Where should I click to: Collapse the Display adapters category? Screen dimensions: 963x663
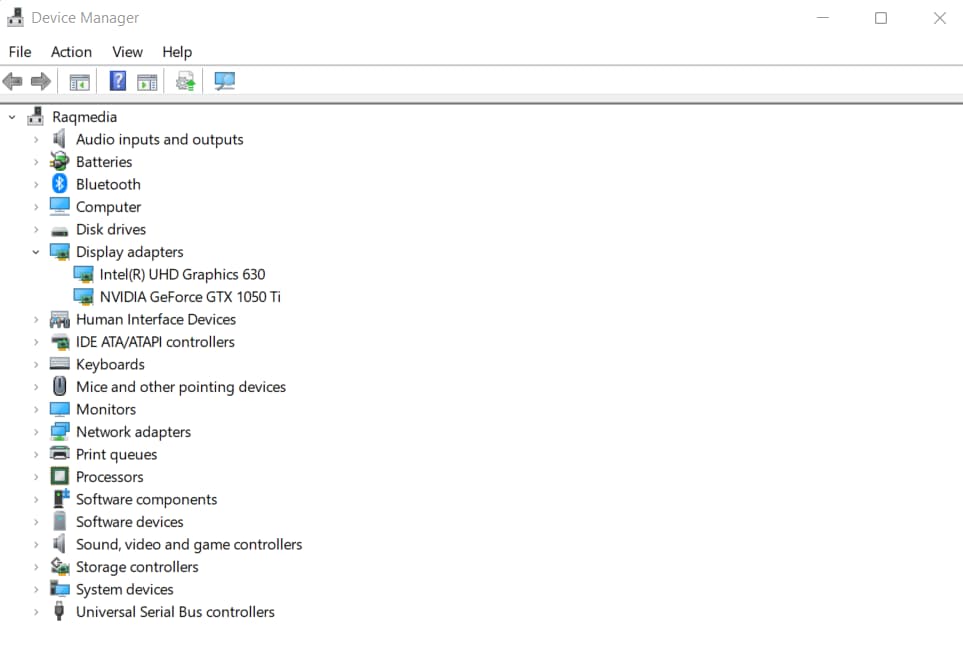(36, 252)
